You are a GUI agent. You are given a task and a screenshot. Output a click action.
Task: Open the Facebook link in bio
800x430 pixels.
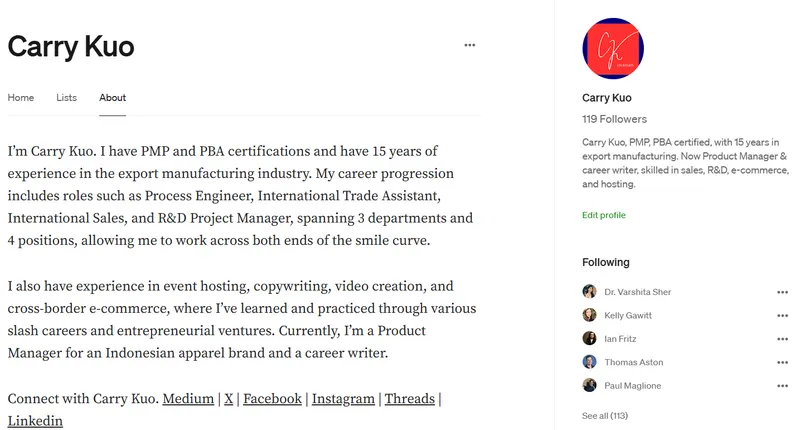pyautogui.click(x=272, y=399)
